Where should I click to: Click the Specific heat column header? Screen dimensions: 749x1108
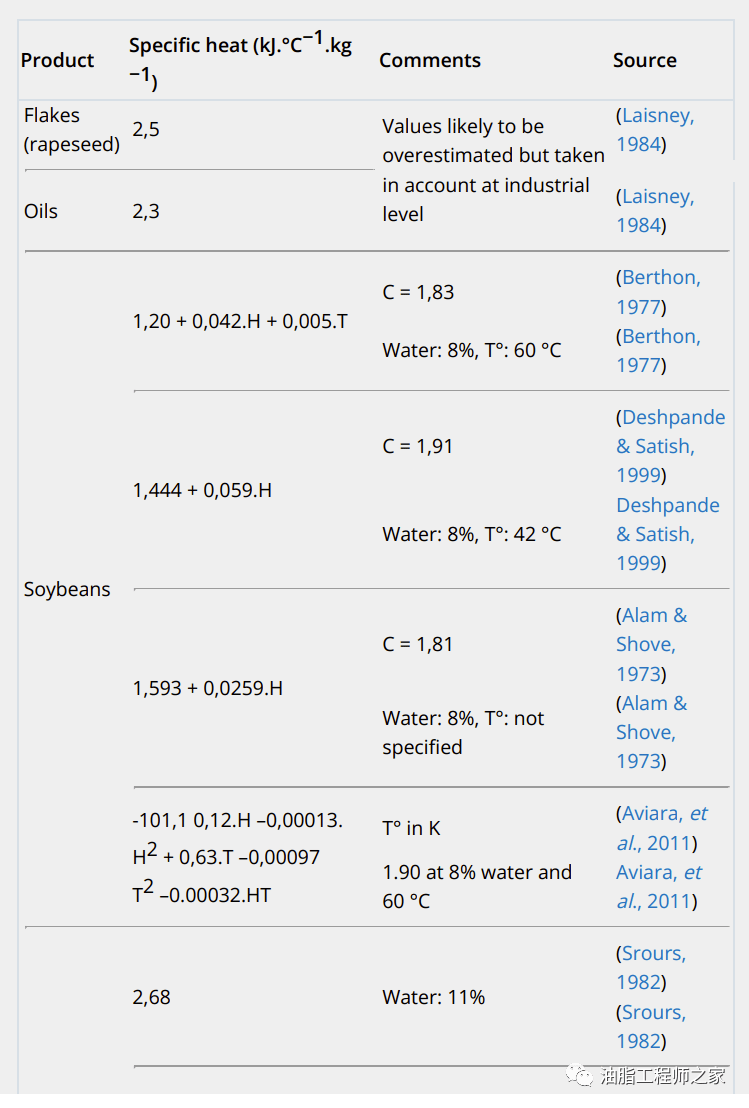(240, 60)
